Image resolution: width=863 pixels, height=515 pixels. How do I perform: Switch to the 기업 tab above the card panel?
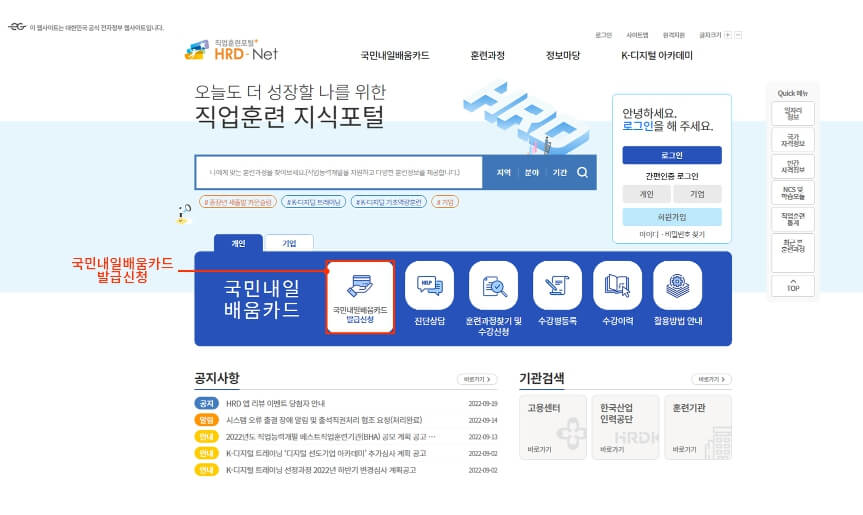pyautogui.click(x=289, y=243)
